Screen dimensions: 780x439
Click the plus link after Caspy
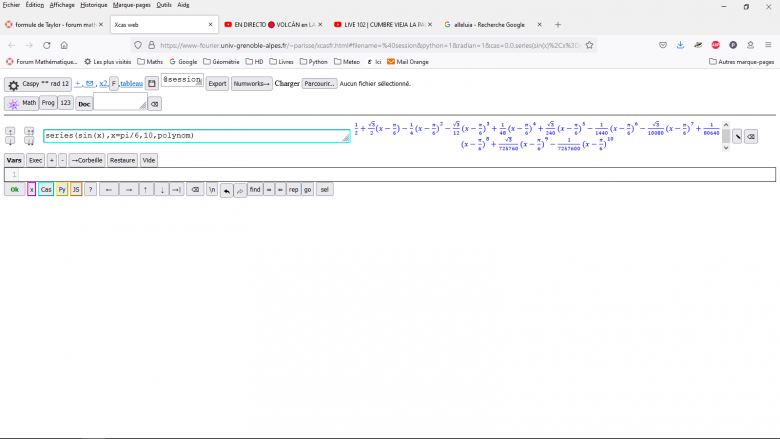[78, 84]
